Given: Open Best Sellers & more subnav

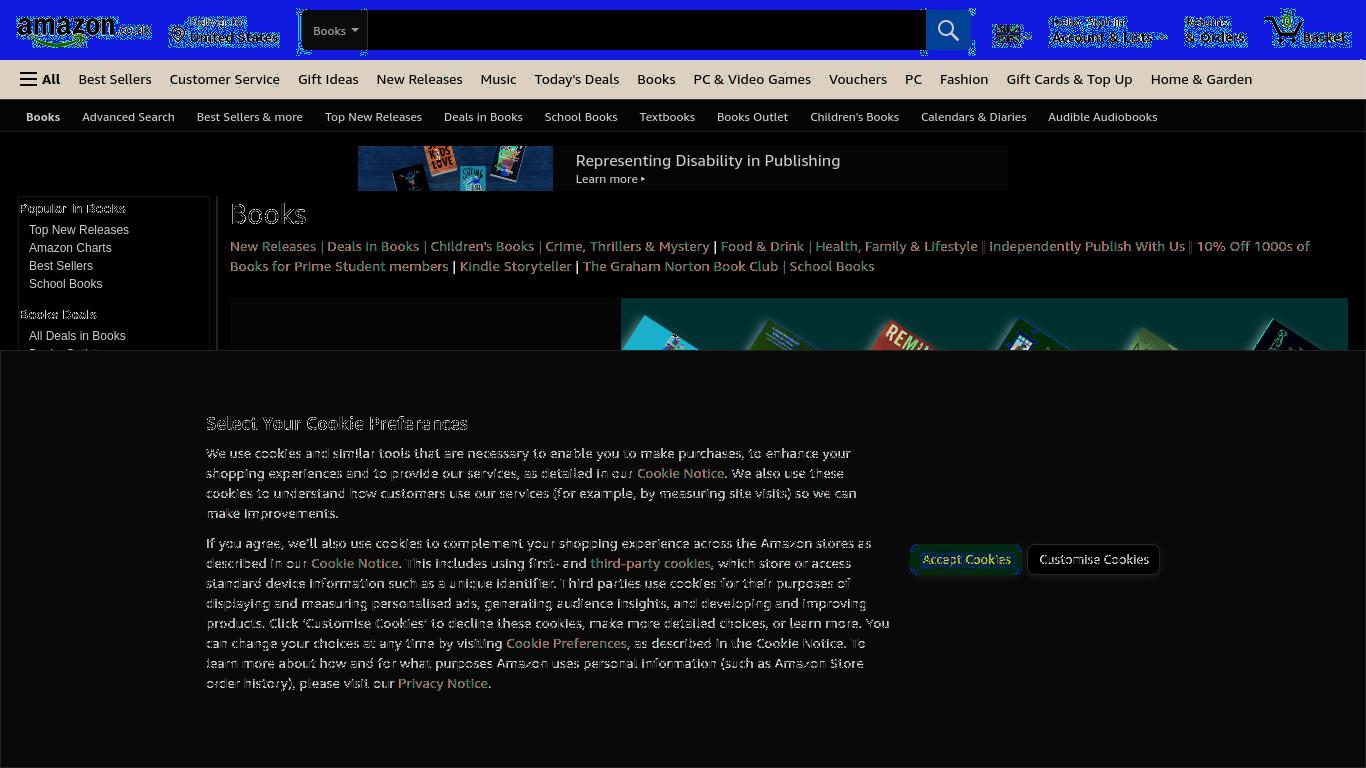Looking at the screenshot, I should point(249,117).
